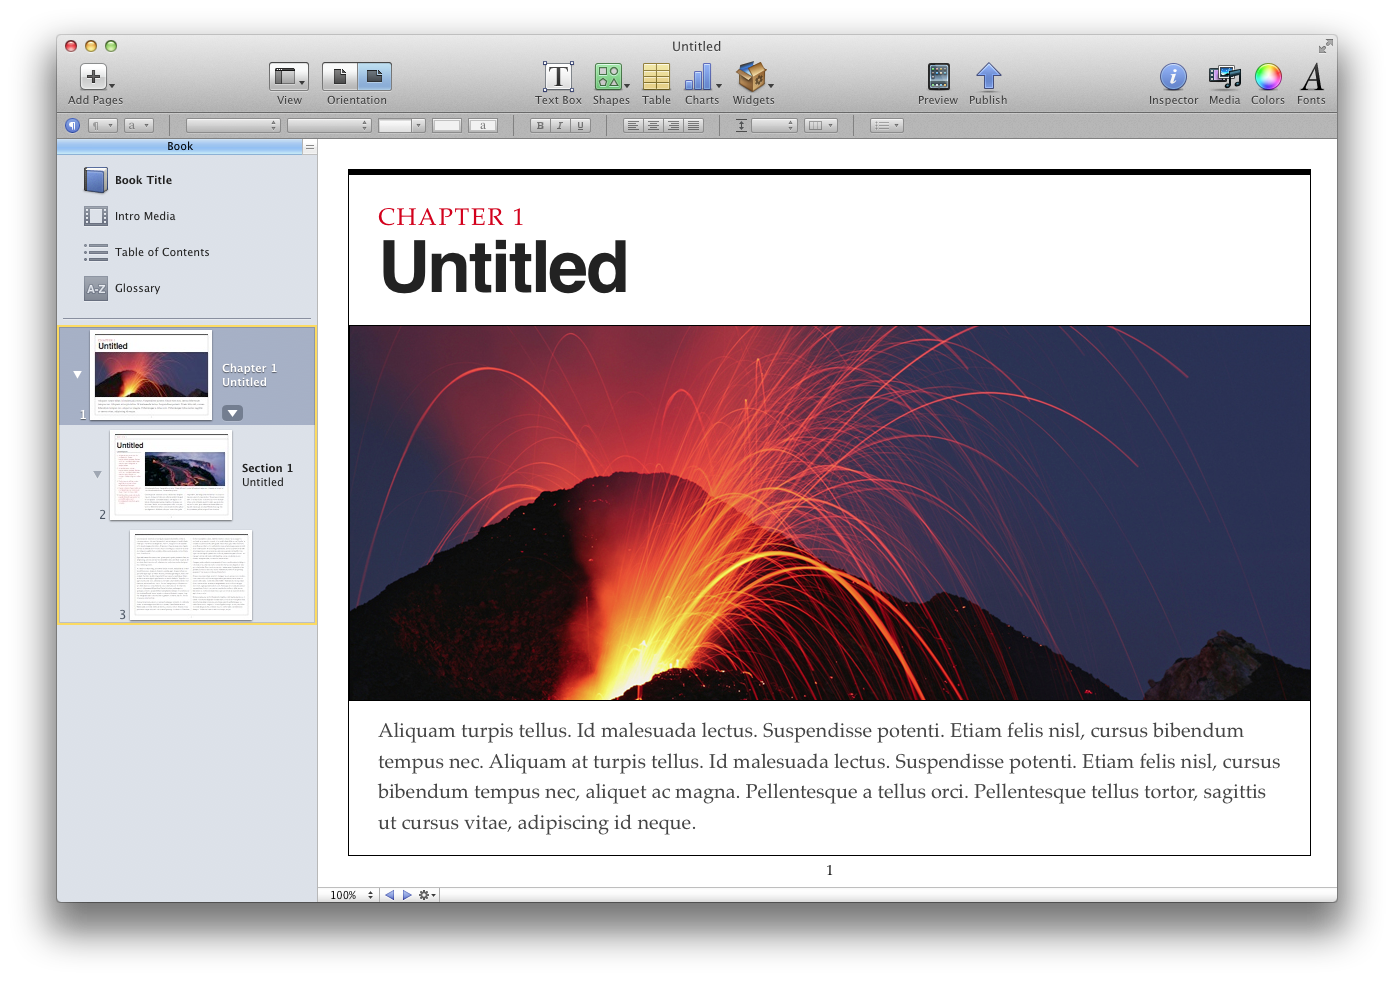Open the Shapes menu icon
Image resolution: width=1394 pixels, height=981 pixels.
[x=608, y=78]
